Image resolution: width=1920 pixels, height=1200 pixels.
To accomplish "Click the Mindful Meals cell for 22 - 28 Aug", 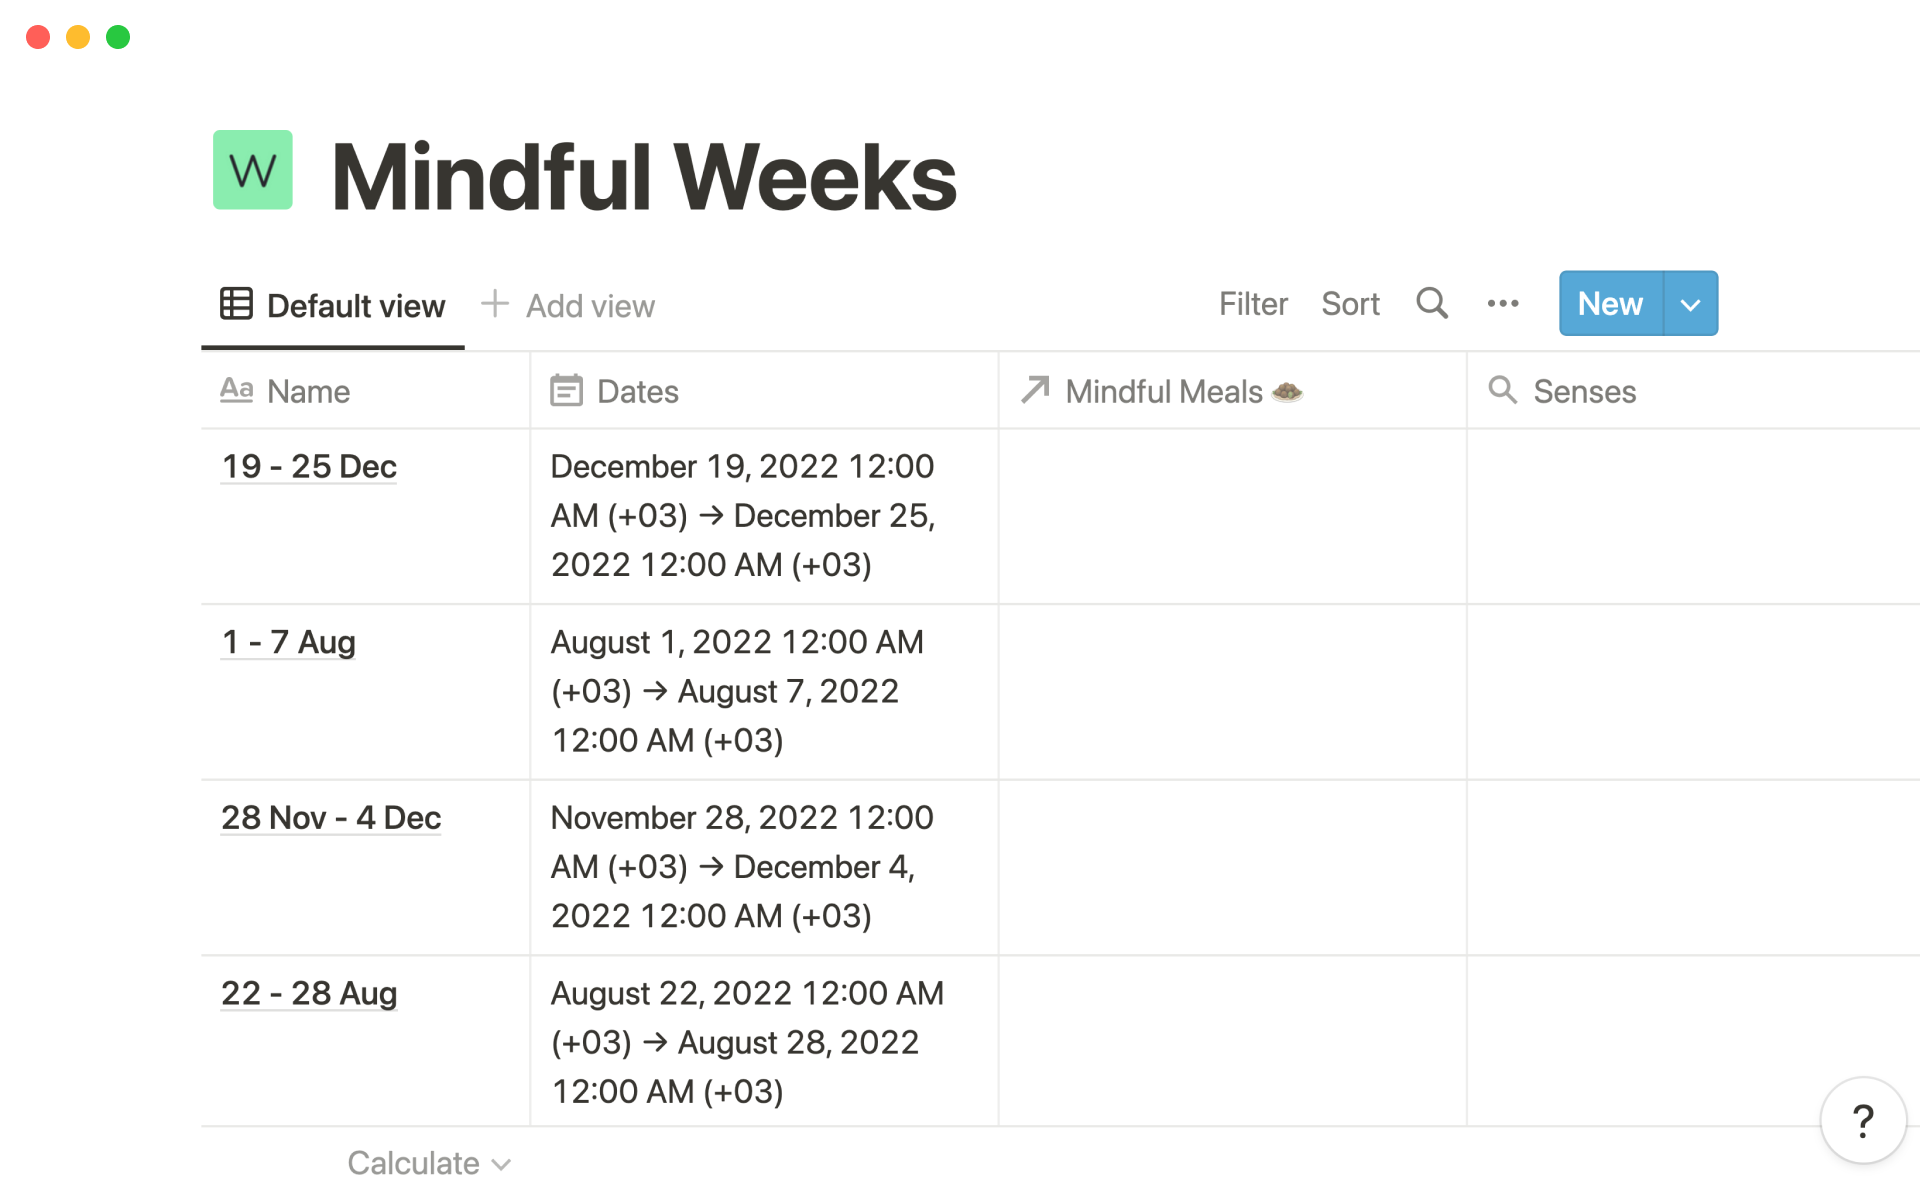I will click(1232, 1041).
